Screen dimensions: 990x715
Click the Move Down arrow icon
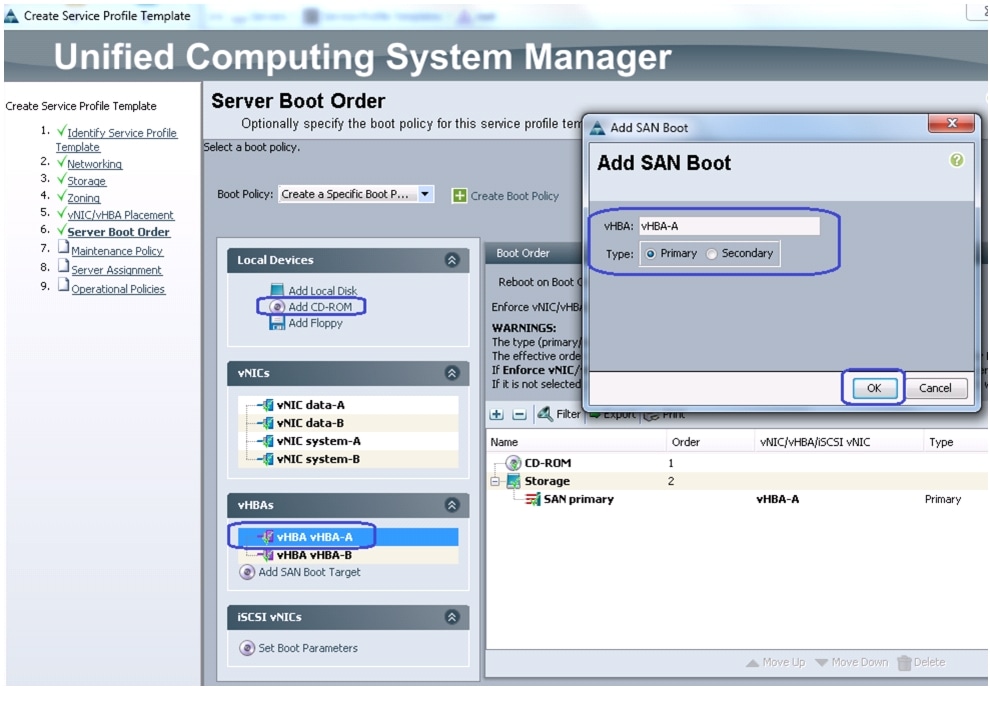point(821,663)
